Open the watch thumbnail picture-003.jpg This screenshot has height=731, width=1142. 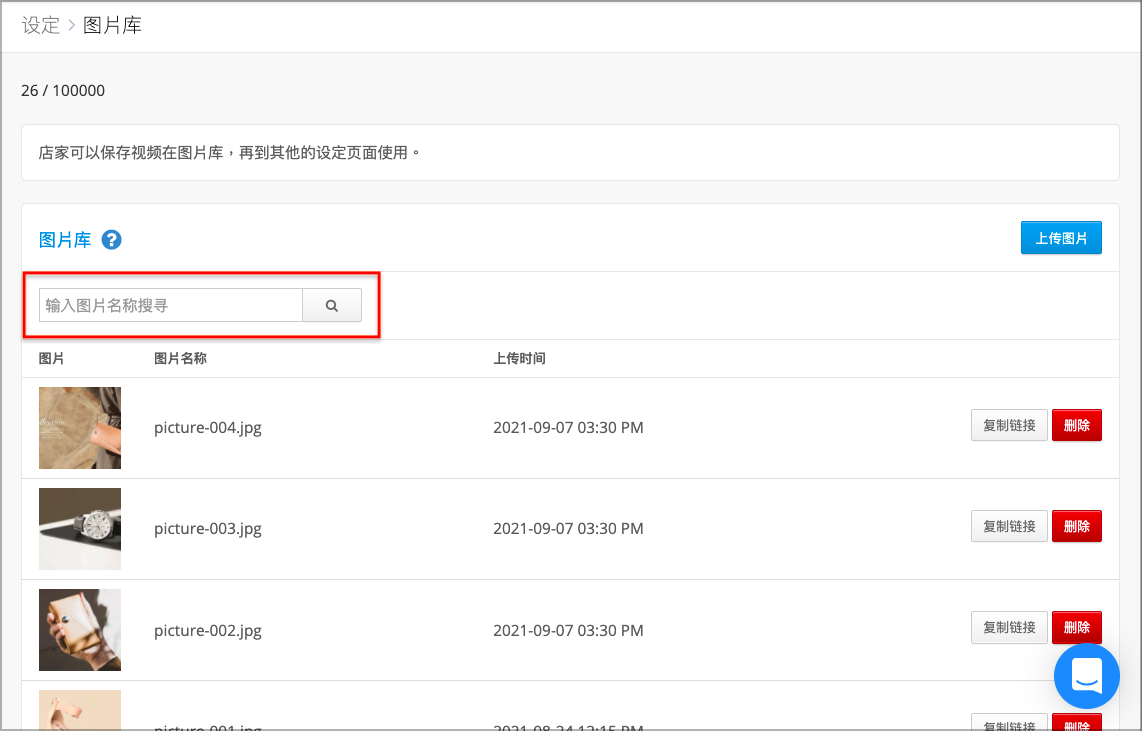click(x=80, y=529)
